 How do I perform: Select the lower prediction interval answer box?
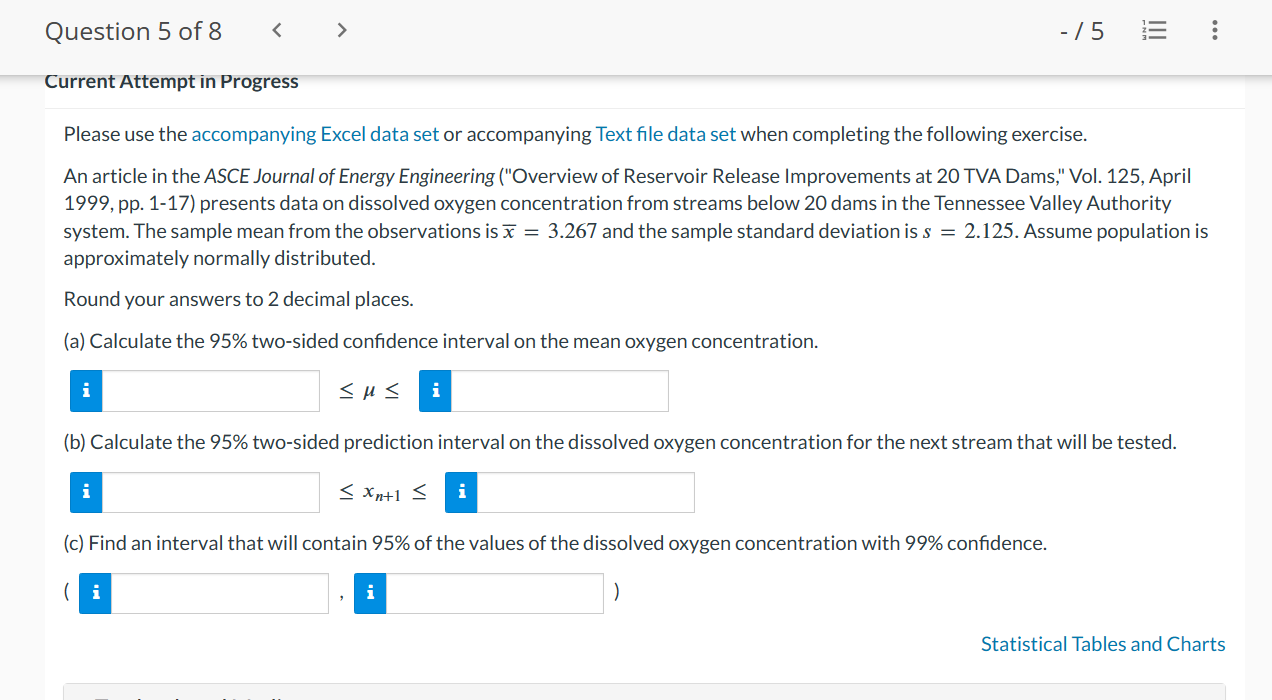pos(210,492)
